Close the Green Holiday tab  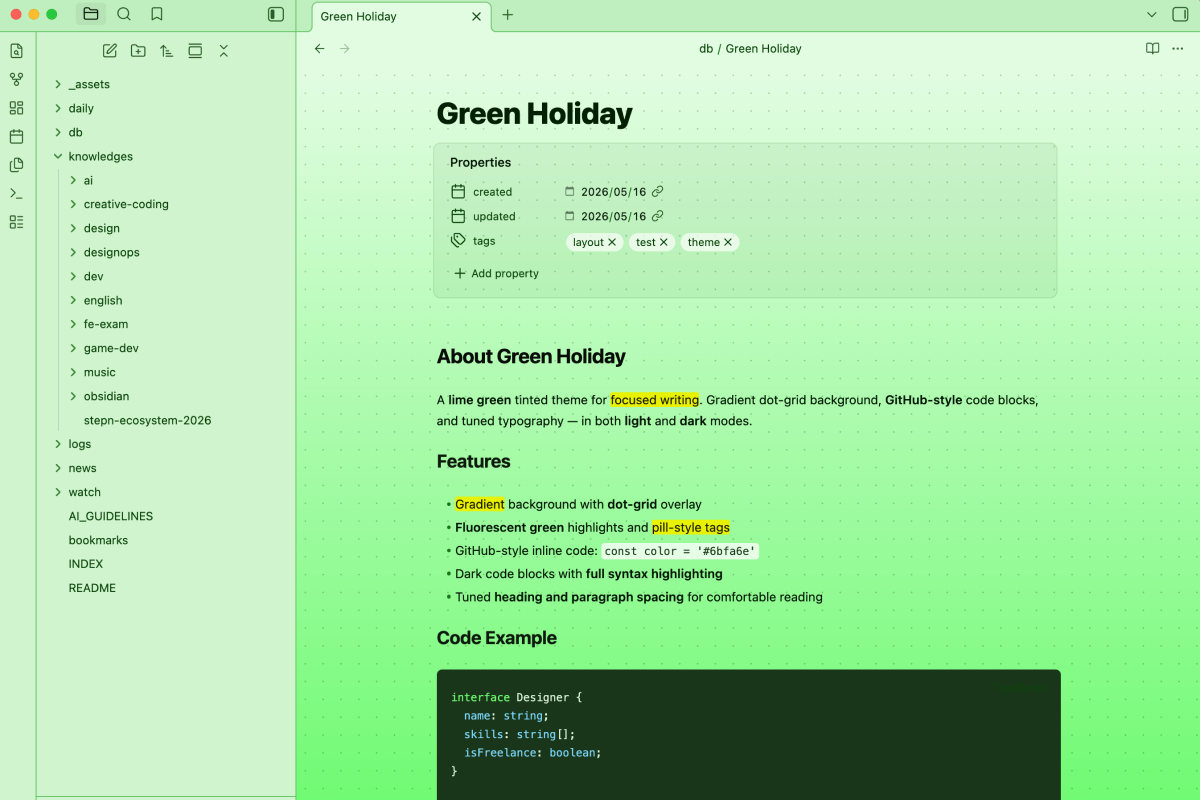pyautogui.click(x=477, y=16)
